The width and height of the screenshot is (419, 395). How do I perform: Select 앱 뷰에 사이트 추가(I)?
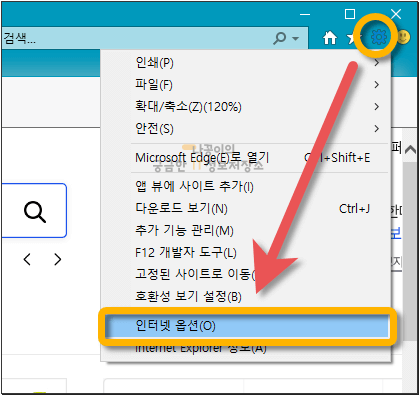246,186
